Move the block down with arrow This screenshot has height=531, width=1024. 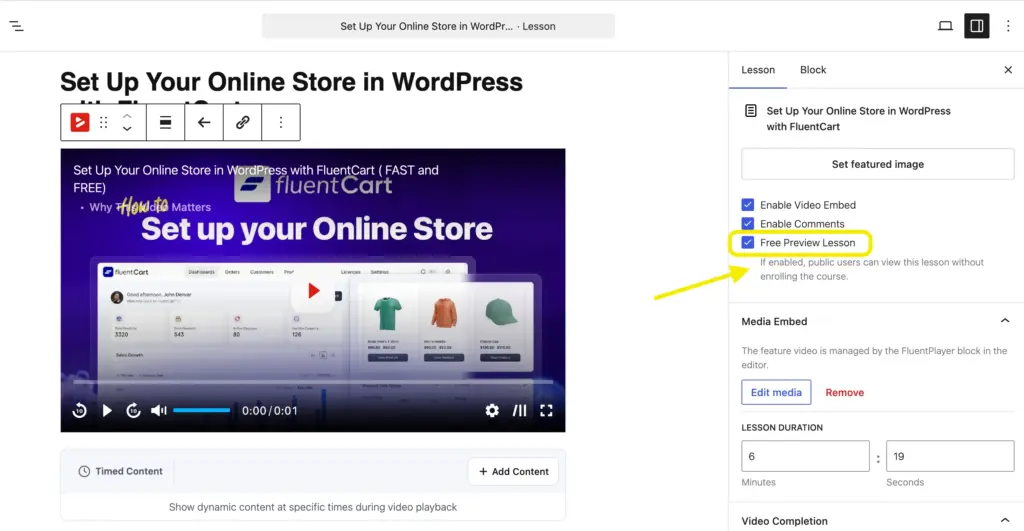(x=127, y=129)
